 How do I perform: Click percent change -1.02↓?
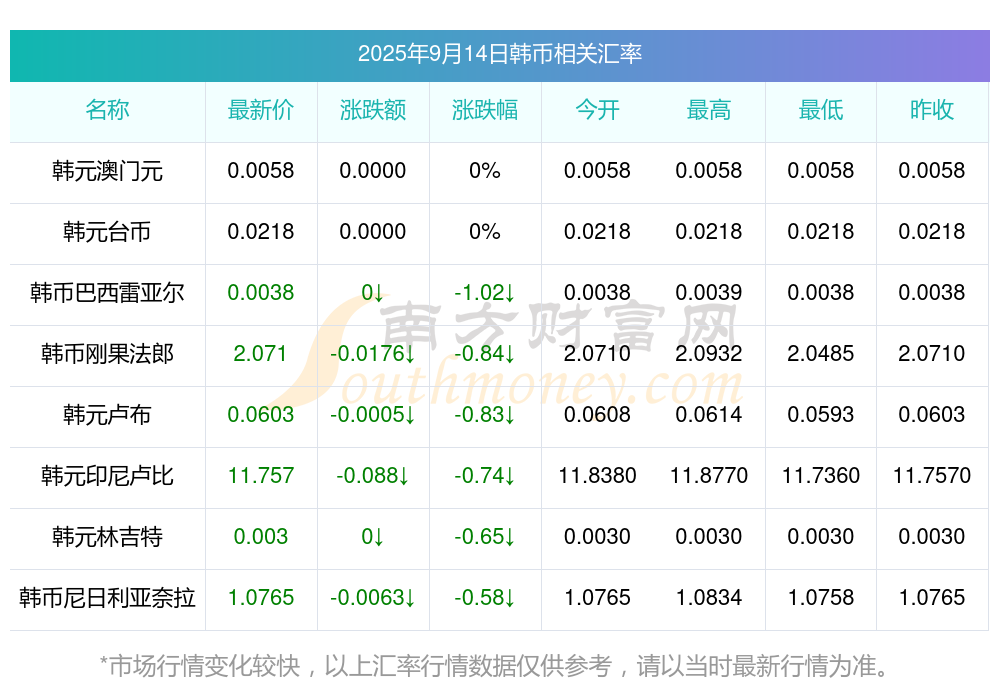click(x=485, y=293)
